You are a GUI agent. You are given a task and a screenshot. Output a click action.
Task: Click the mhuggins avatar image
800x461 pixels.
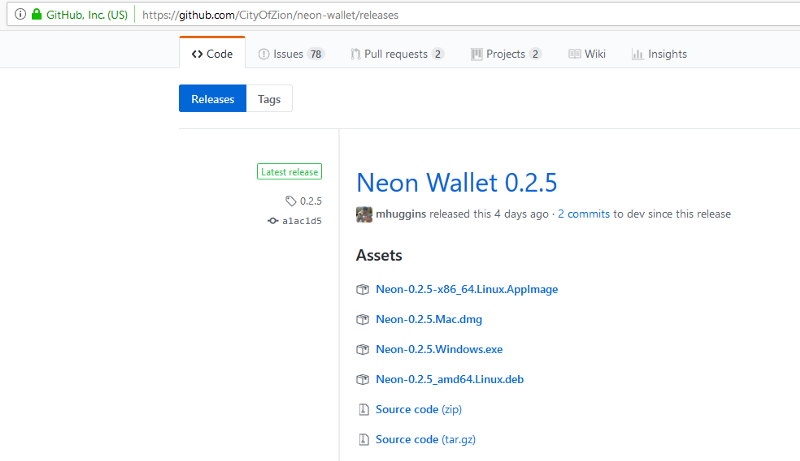[x=364, y=214]
